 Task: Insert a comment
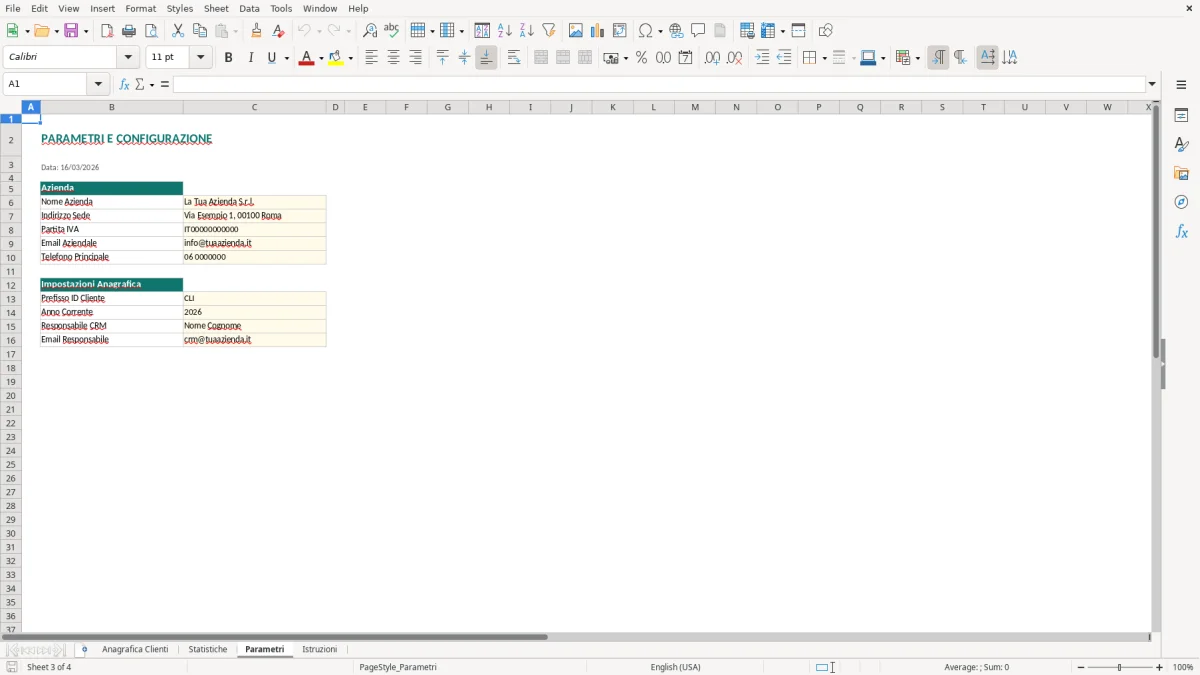(699, 31)
